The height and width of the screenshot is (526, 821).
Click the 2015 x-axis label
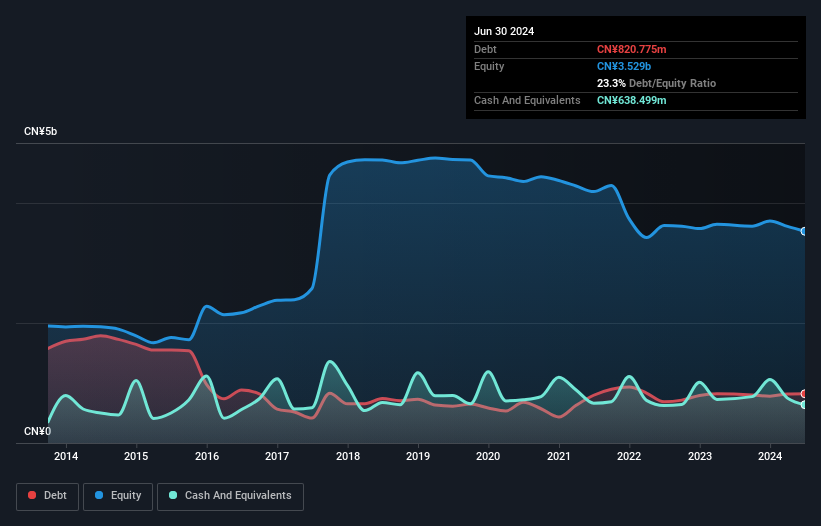pyautogui.click(x=136, y=456)
